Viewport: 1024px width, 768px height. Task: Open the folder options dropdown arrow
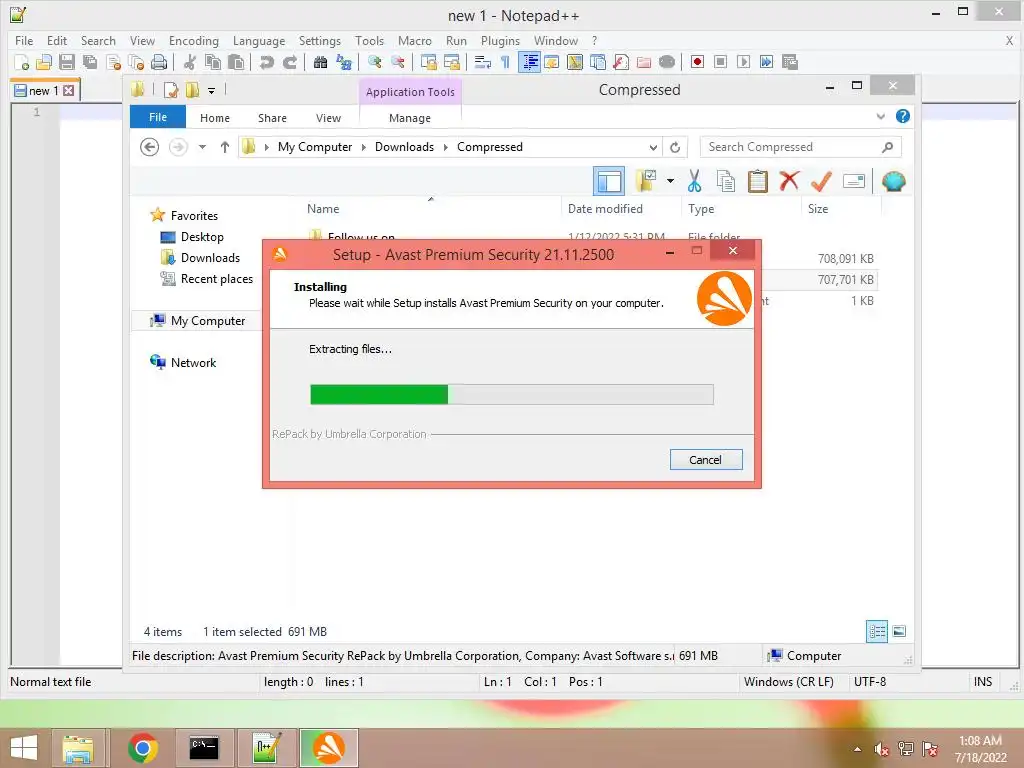(670, 181)
